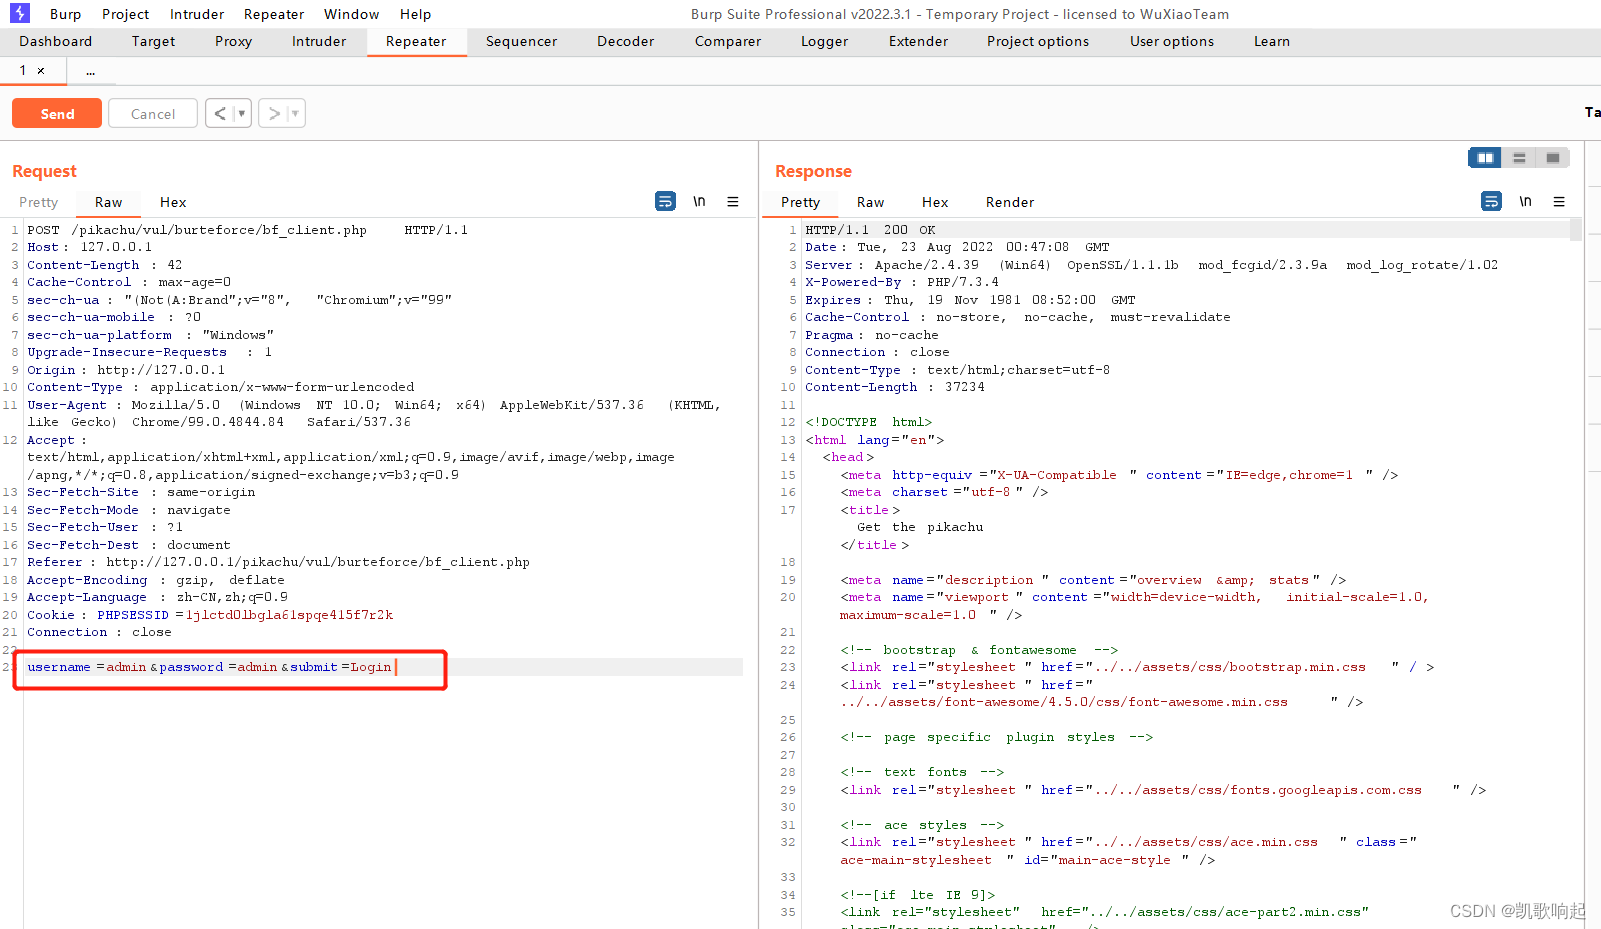Click the HTTP/1.1 200 OK status line
This screenshot has width=1601, height=929.
point(870,230)
